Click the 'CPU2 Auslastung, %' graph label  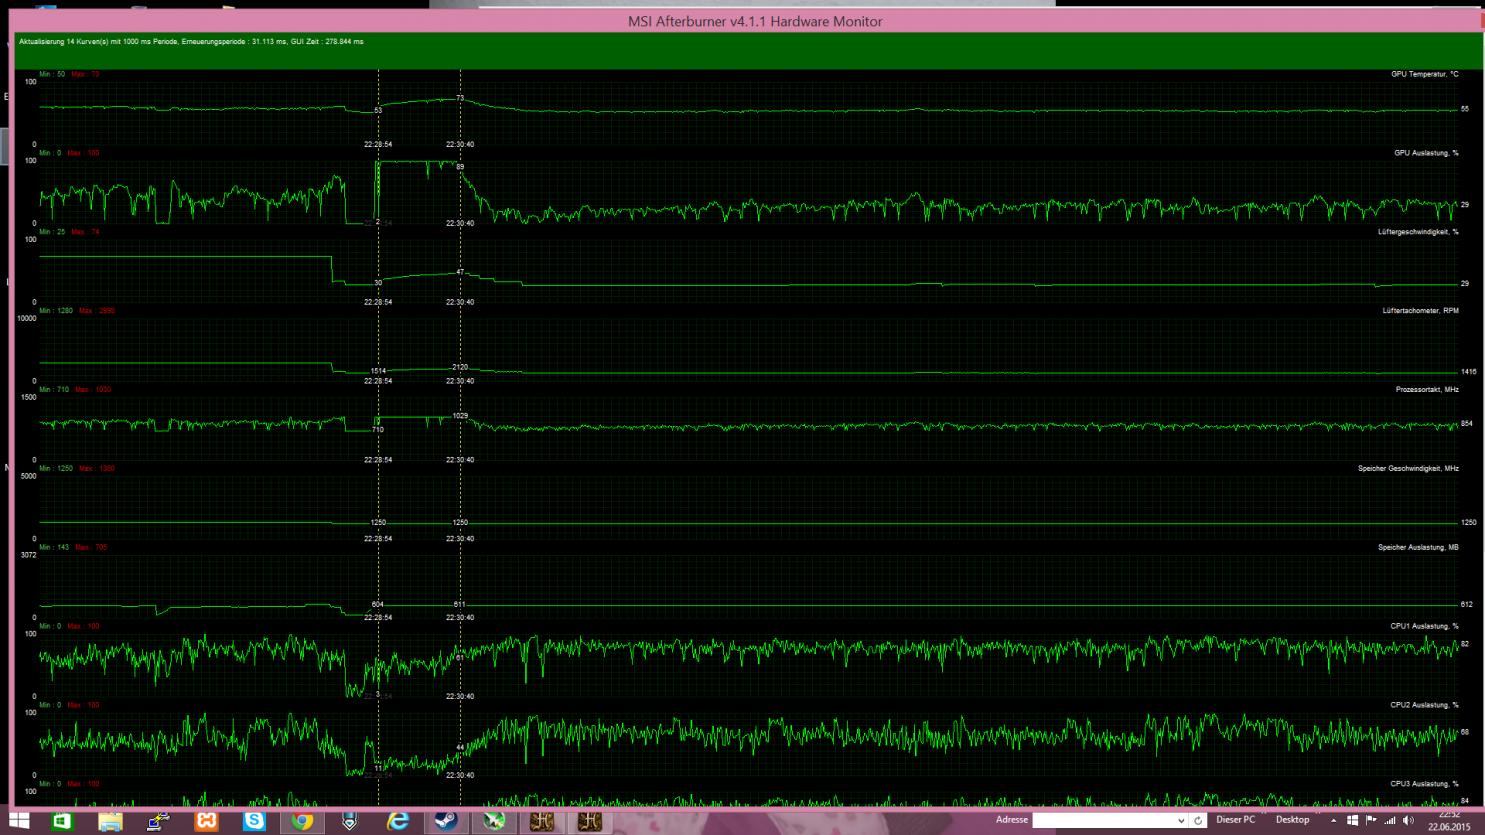coord(1424,706)
